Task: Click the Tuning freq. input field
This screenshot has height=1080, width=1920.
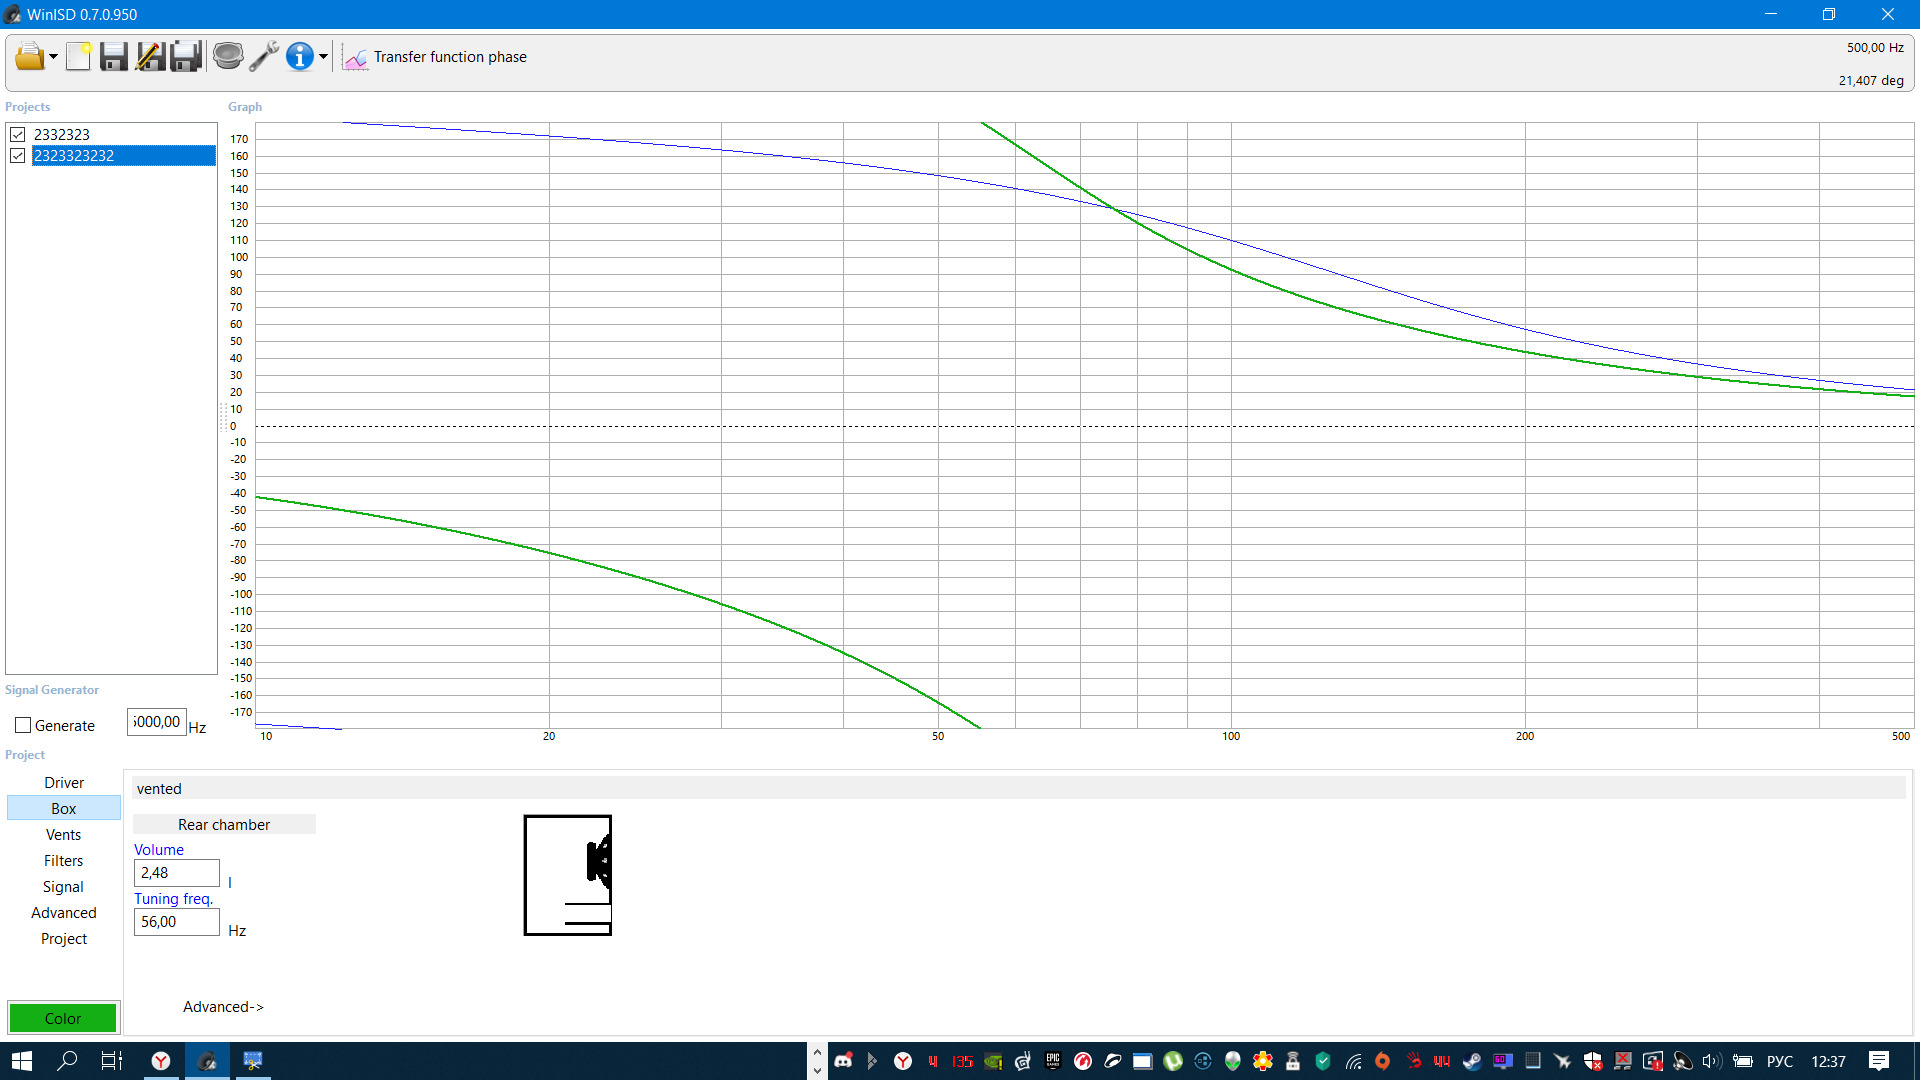Action: click(x=177, y=922)
